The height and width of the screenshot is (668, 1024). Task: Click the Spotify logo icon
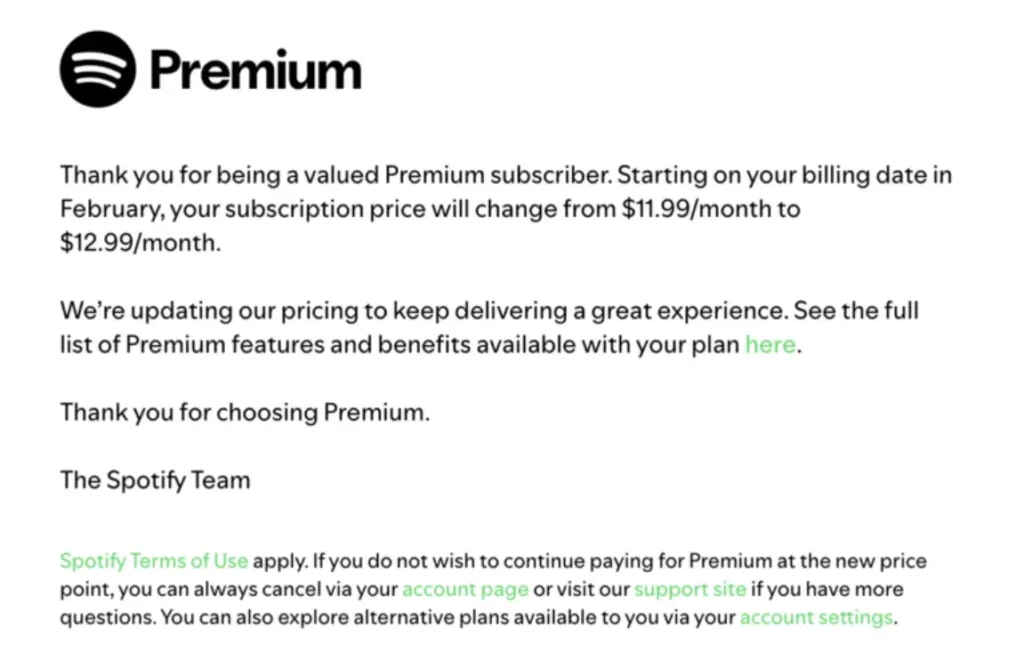97,70
